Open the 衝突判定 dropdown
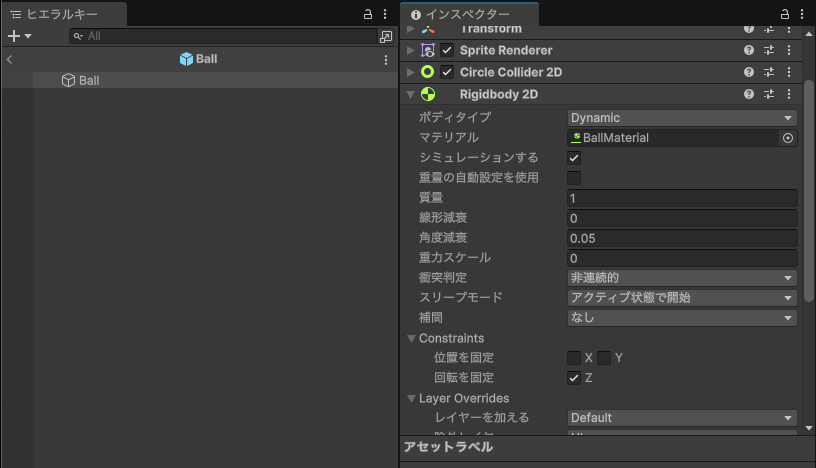 click(x=682, y=278)
